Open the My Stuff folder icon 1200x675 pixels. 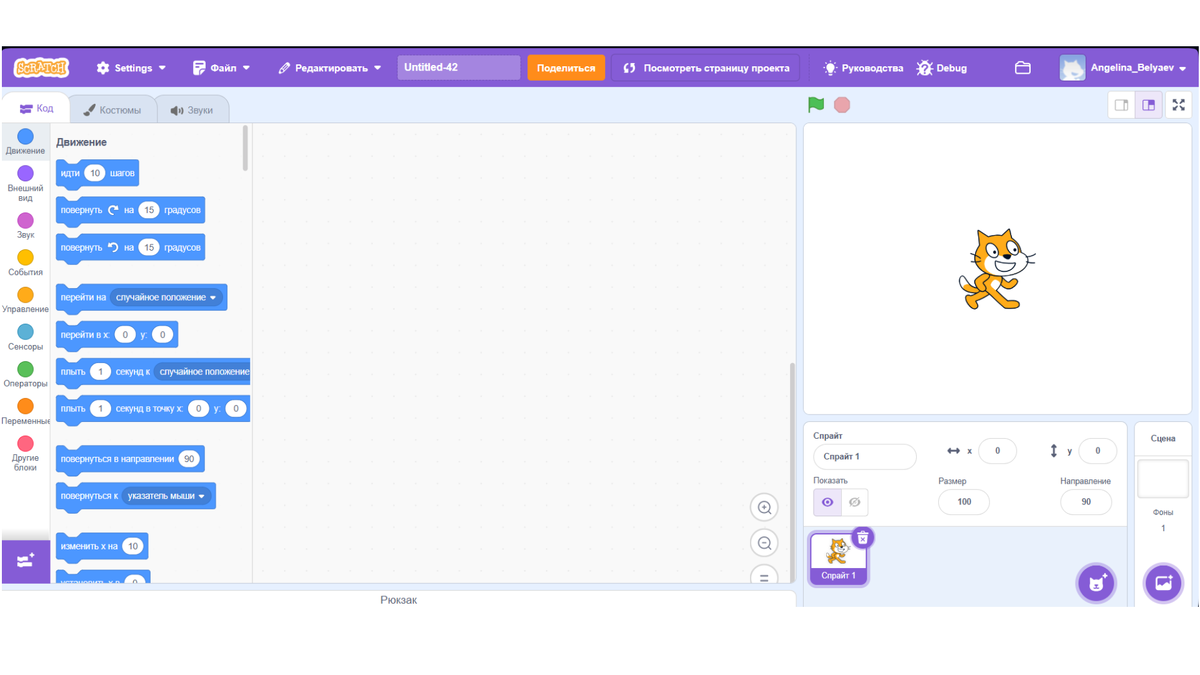coord(1022,68)
